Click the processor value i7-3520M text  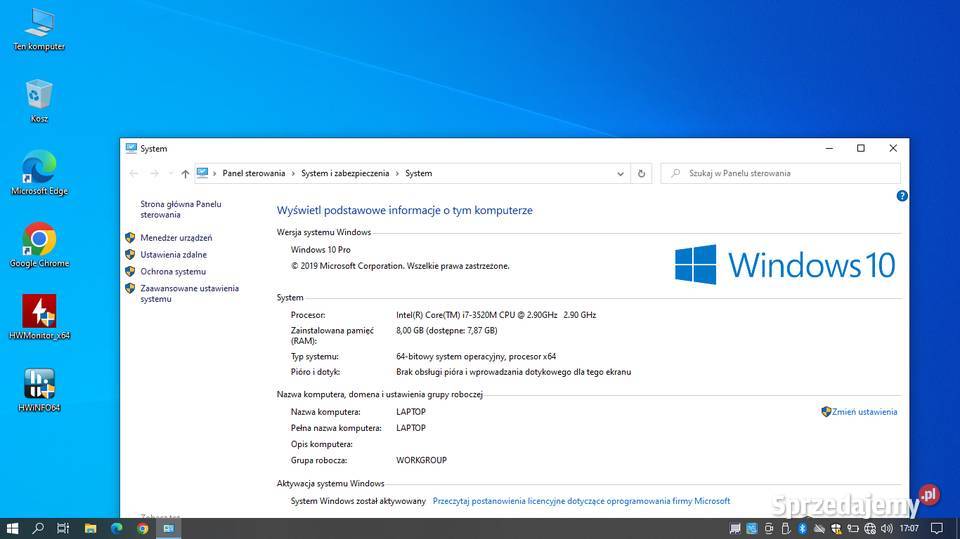[x=496, y=315]
